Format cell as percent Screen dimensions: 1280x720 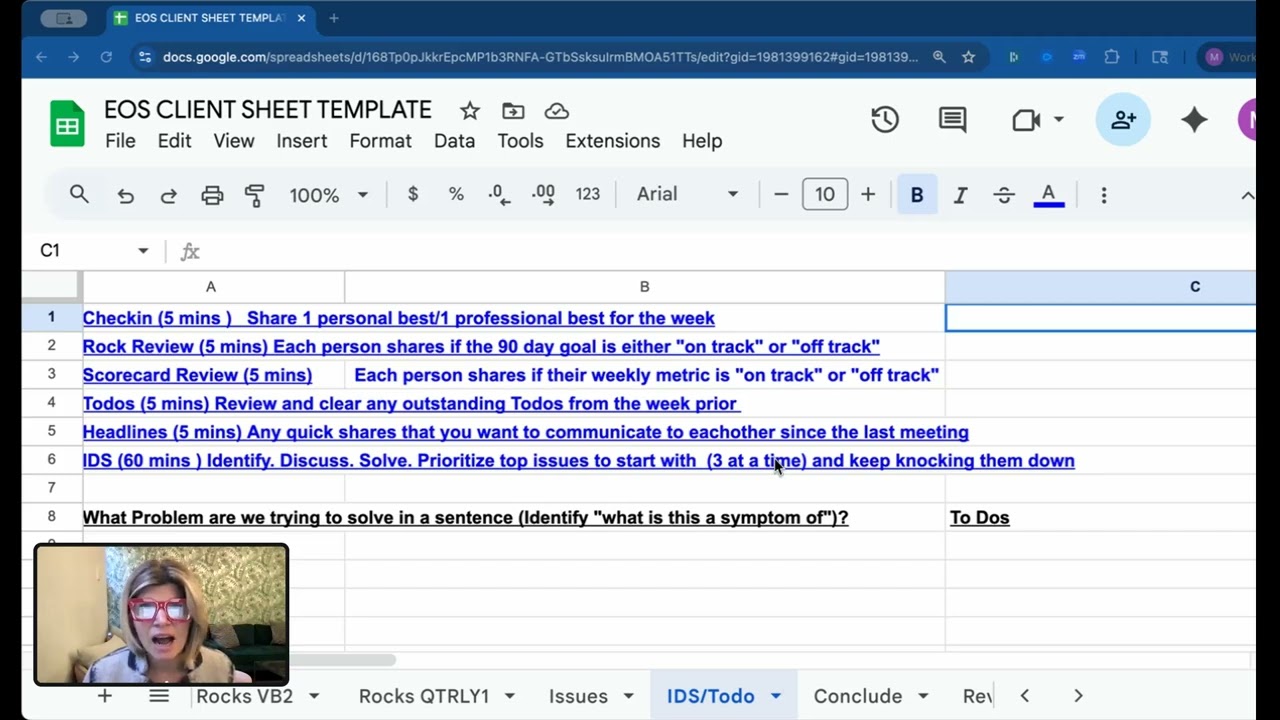[x=456, y=195]
